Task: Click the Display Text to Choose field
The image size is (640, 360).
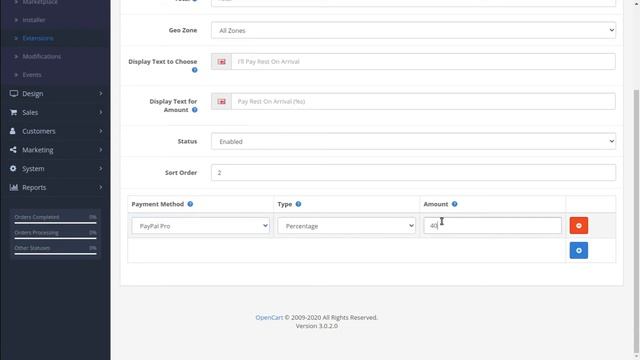Action: point(423,62)
